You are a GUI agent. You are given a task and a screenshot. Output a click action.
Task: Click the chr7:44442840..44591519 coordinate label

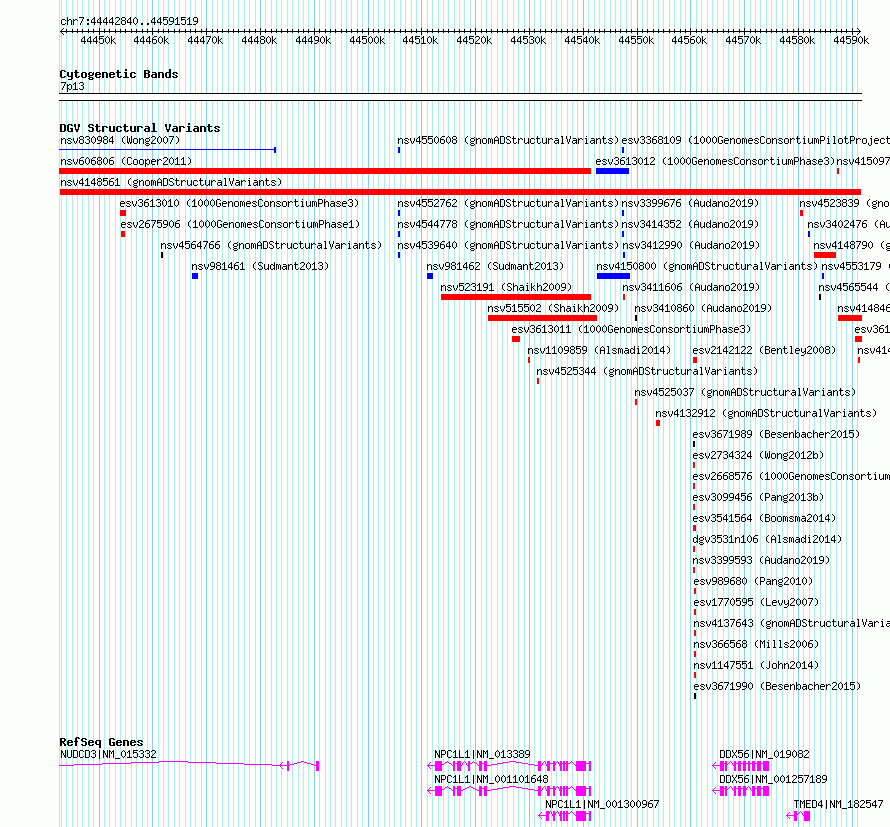tap(129, 22)
